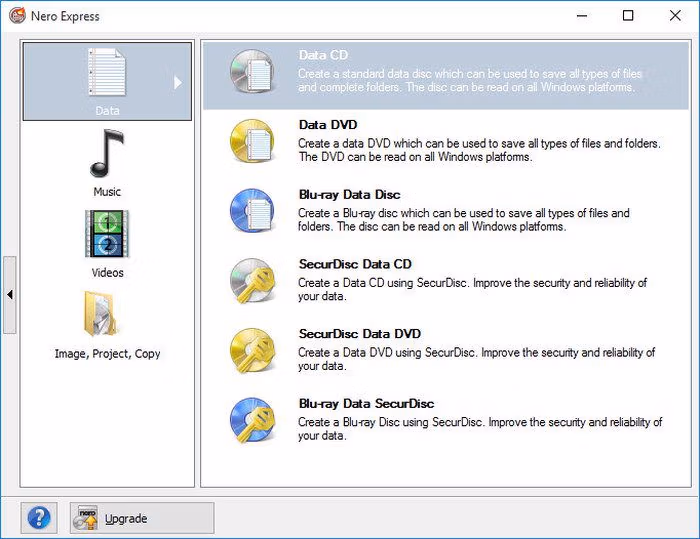Expand the side panel with left arrow handle
This screenshot has height=539, width=700.
pos(9,295)
